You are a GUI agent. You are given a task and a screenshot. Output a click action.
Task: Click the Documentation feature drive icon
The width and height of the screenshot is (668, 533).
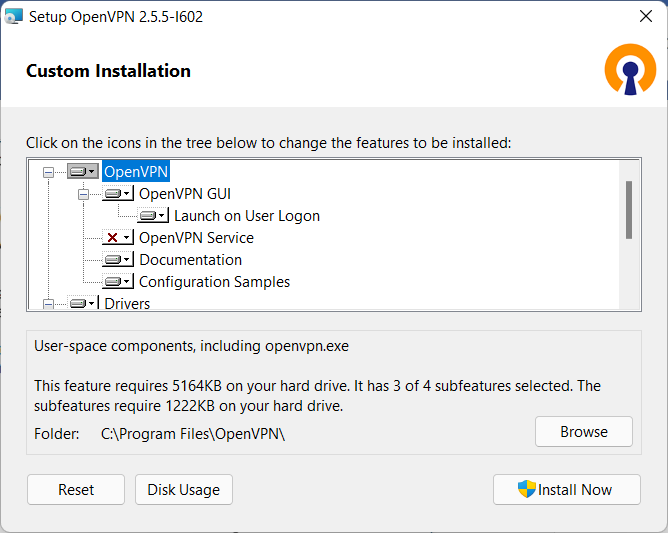[118, 260]
